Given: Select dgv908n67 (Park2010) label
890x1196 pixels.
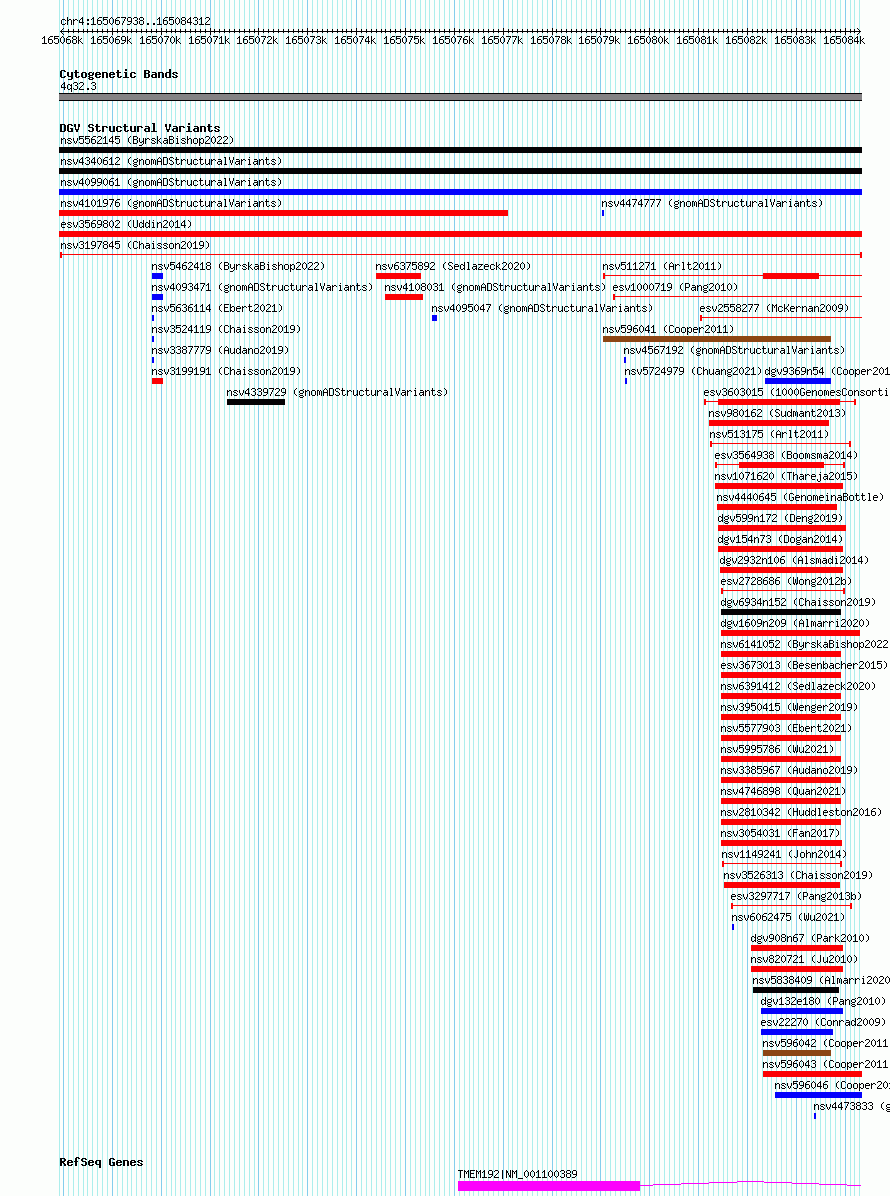Looking at the screenshot, I should point(810,938).
